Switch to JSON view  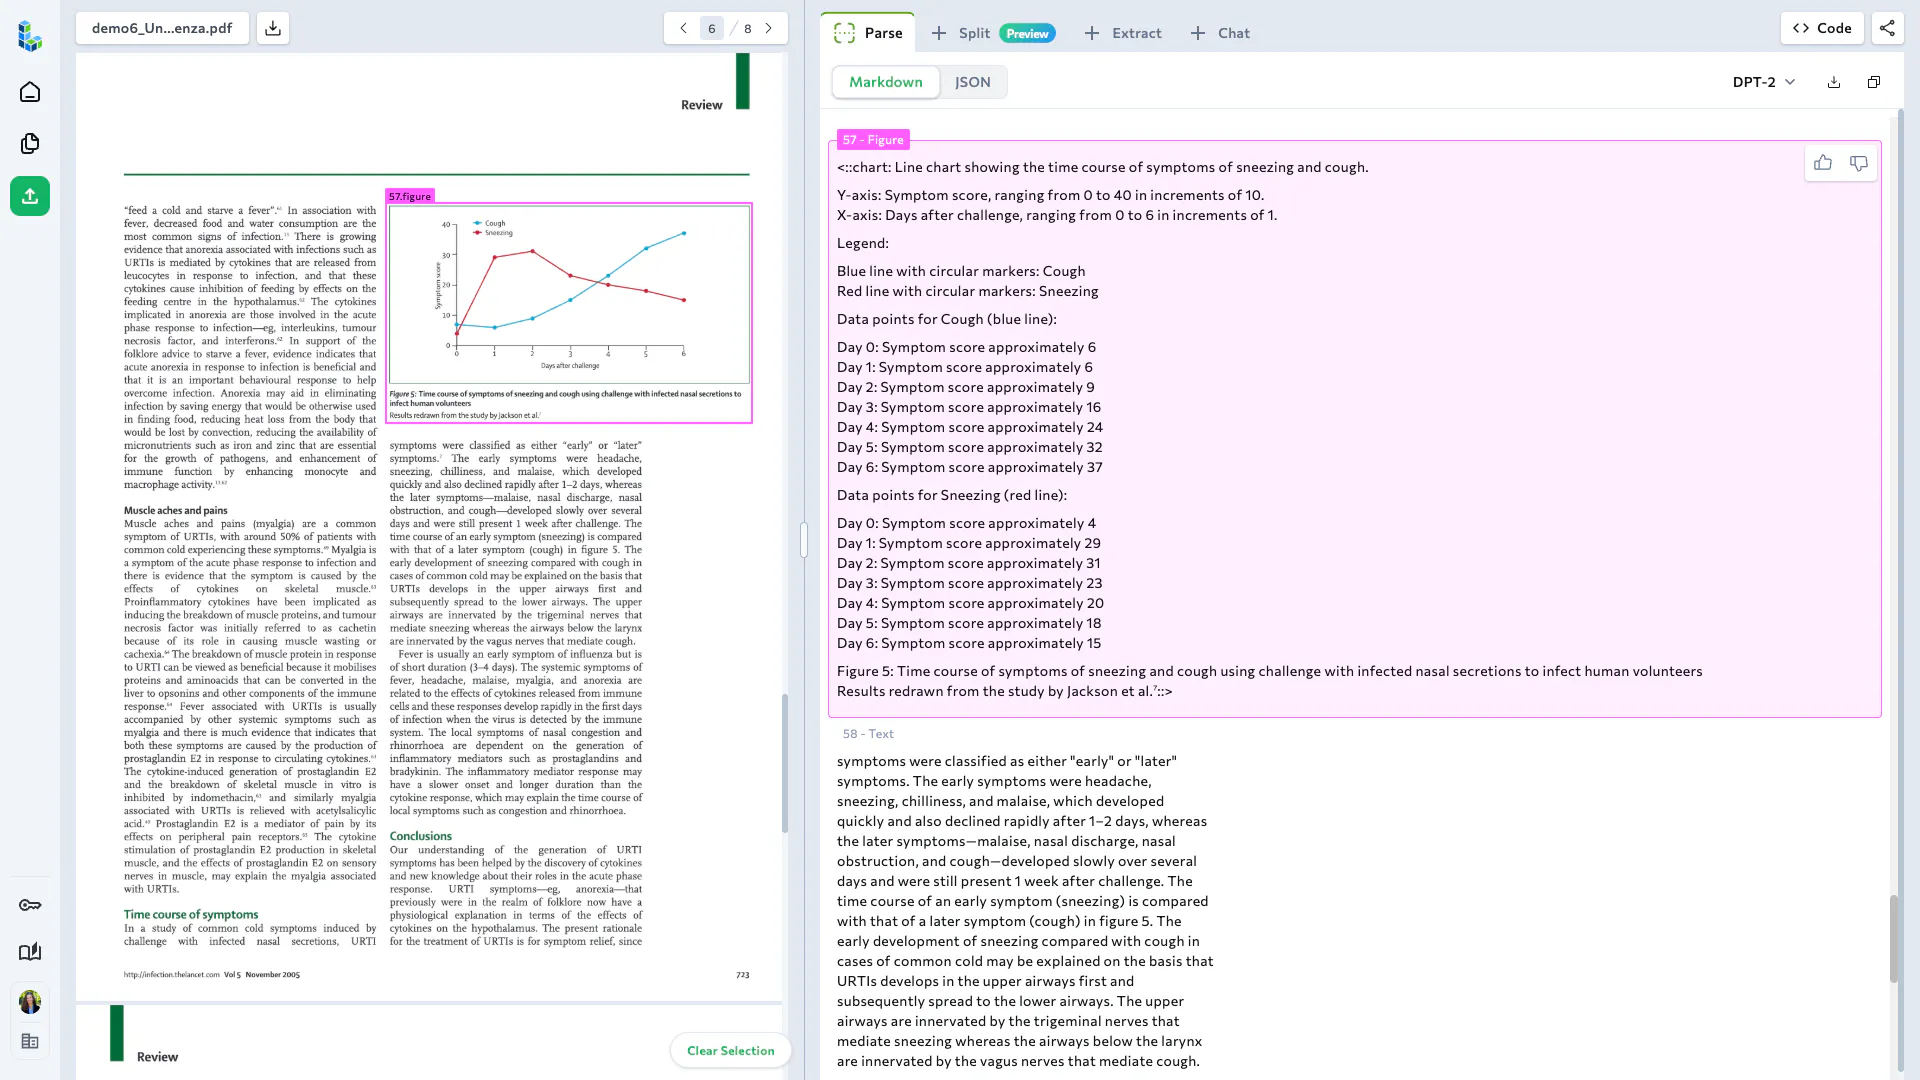point(972,82)
